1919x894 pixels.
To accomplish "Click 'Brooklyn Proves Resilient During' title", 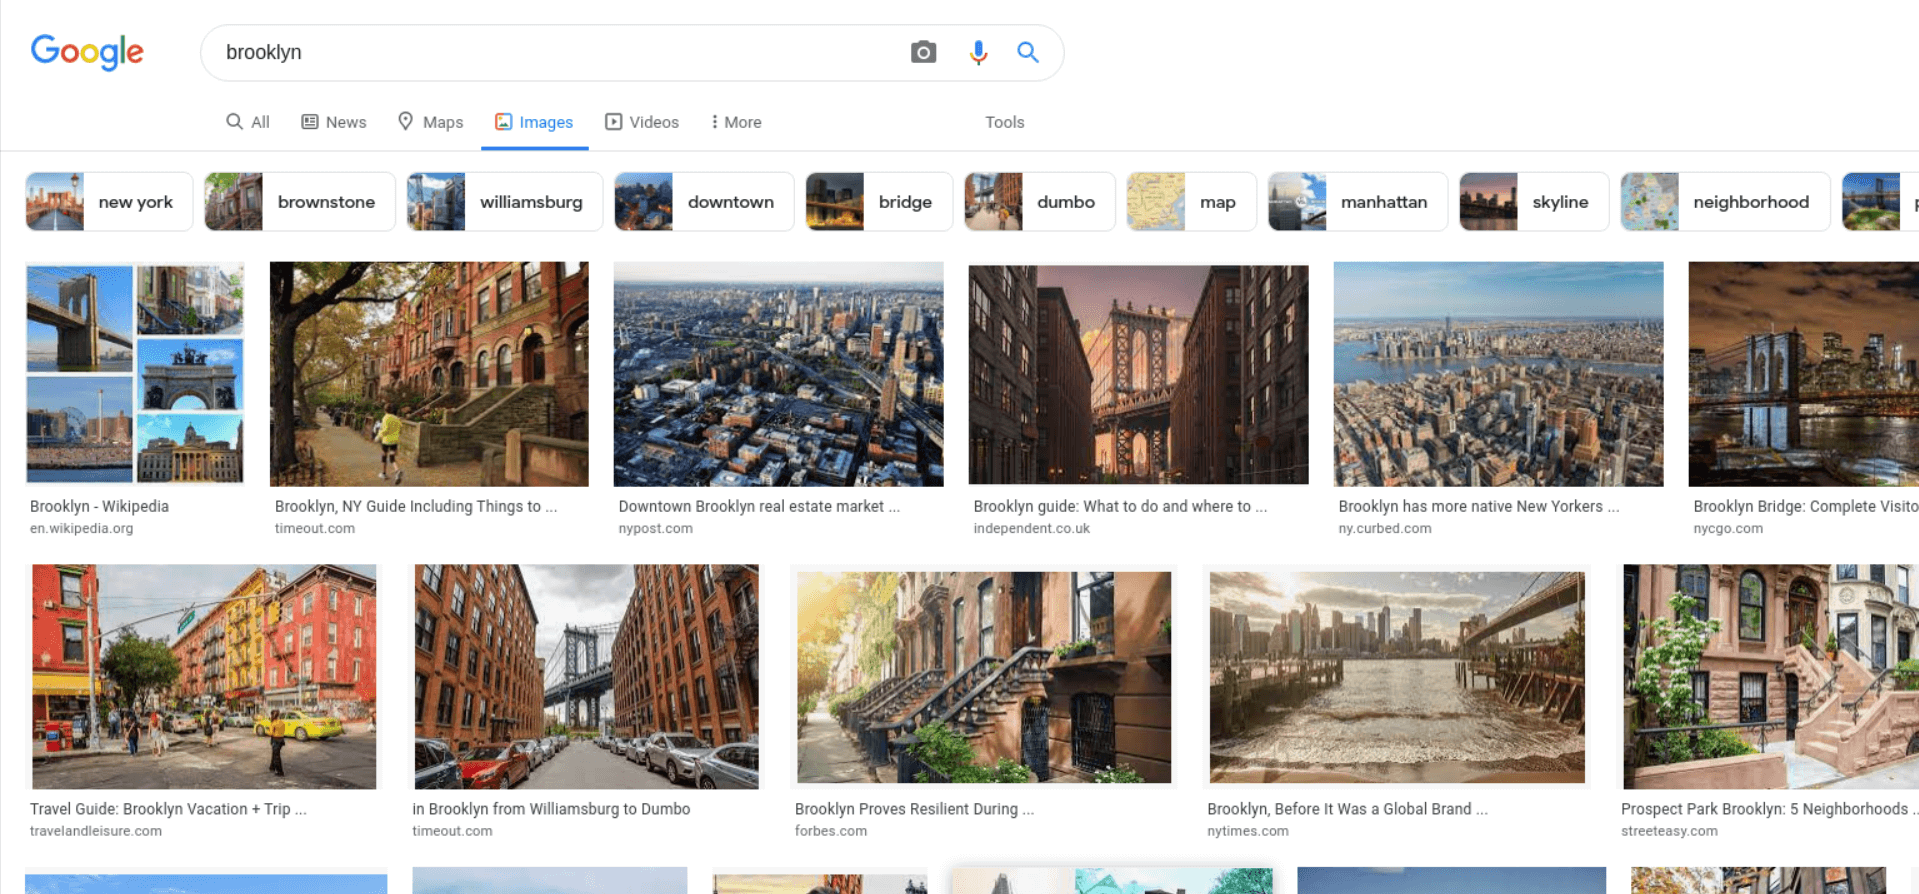I will click(914, 809).
